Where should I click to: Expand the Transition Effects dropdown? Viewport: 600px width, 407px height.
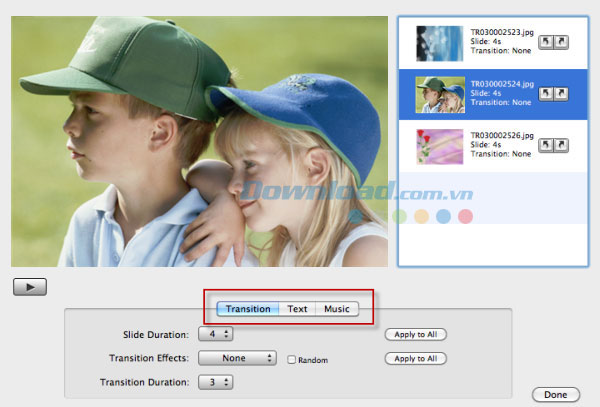238,358
